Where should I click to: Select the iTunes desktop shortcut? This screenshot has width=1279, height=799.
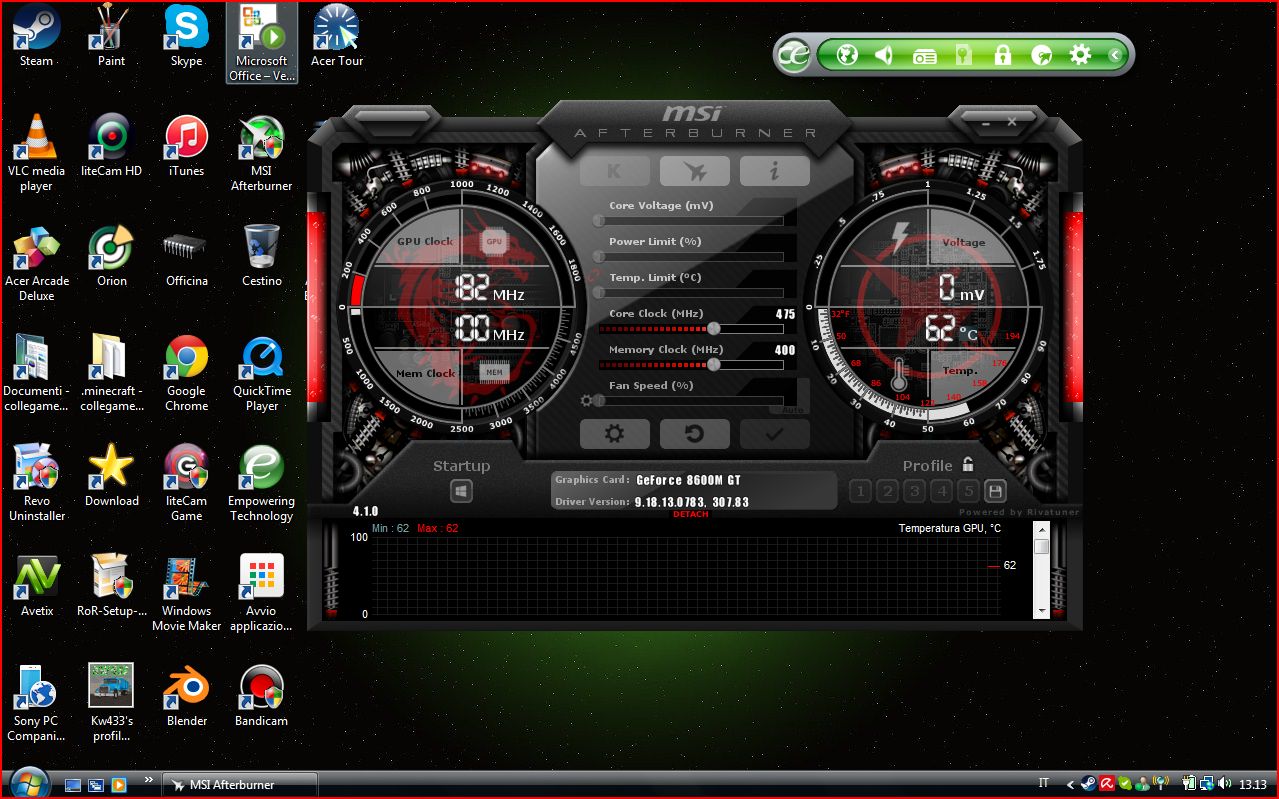click(x=186, y=146)
